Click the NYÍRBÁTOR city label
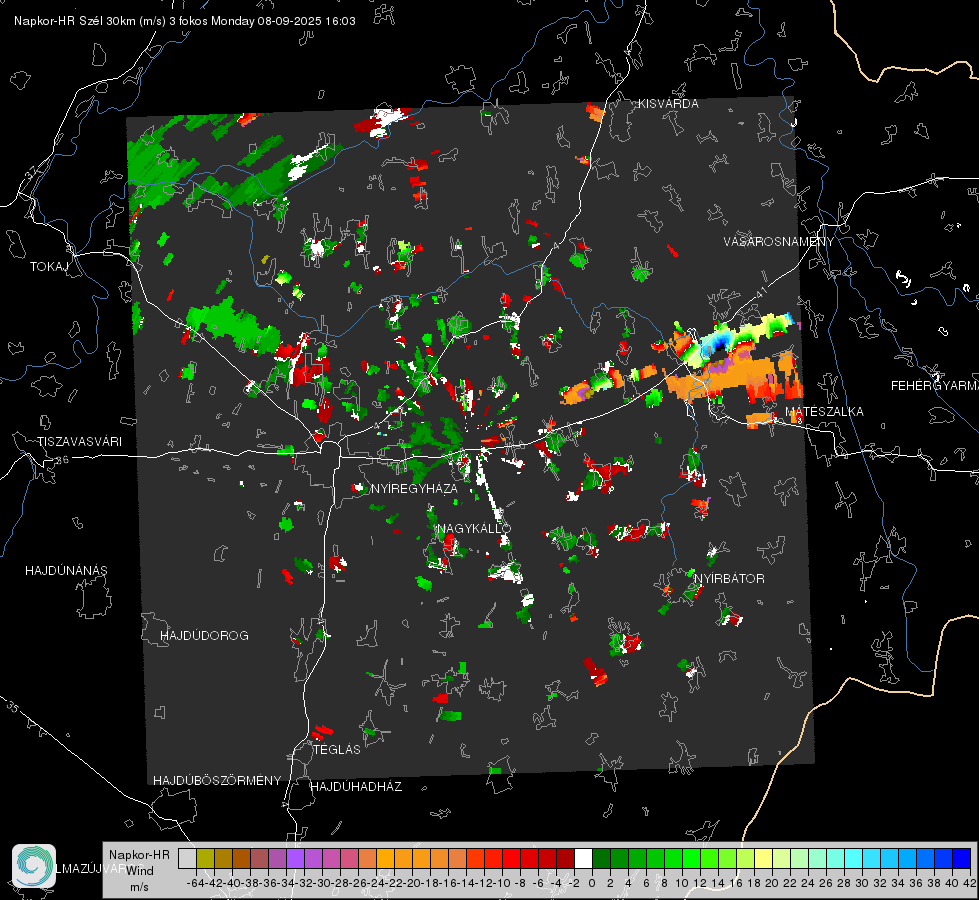Screen dimensions: 979x900 coord(729,578)
